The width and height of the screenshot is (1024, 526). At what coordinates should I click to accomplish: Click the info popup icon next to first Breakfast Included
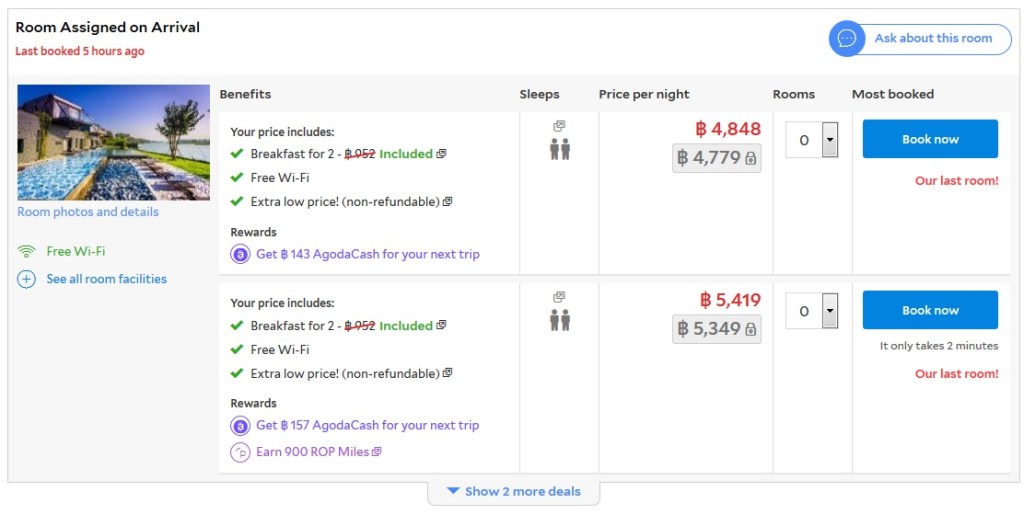click(x=442, y=154)
